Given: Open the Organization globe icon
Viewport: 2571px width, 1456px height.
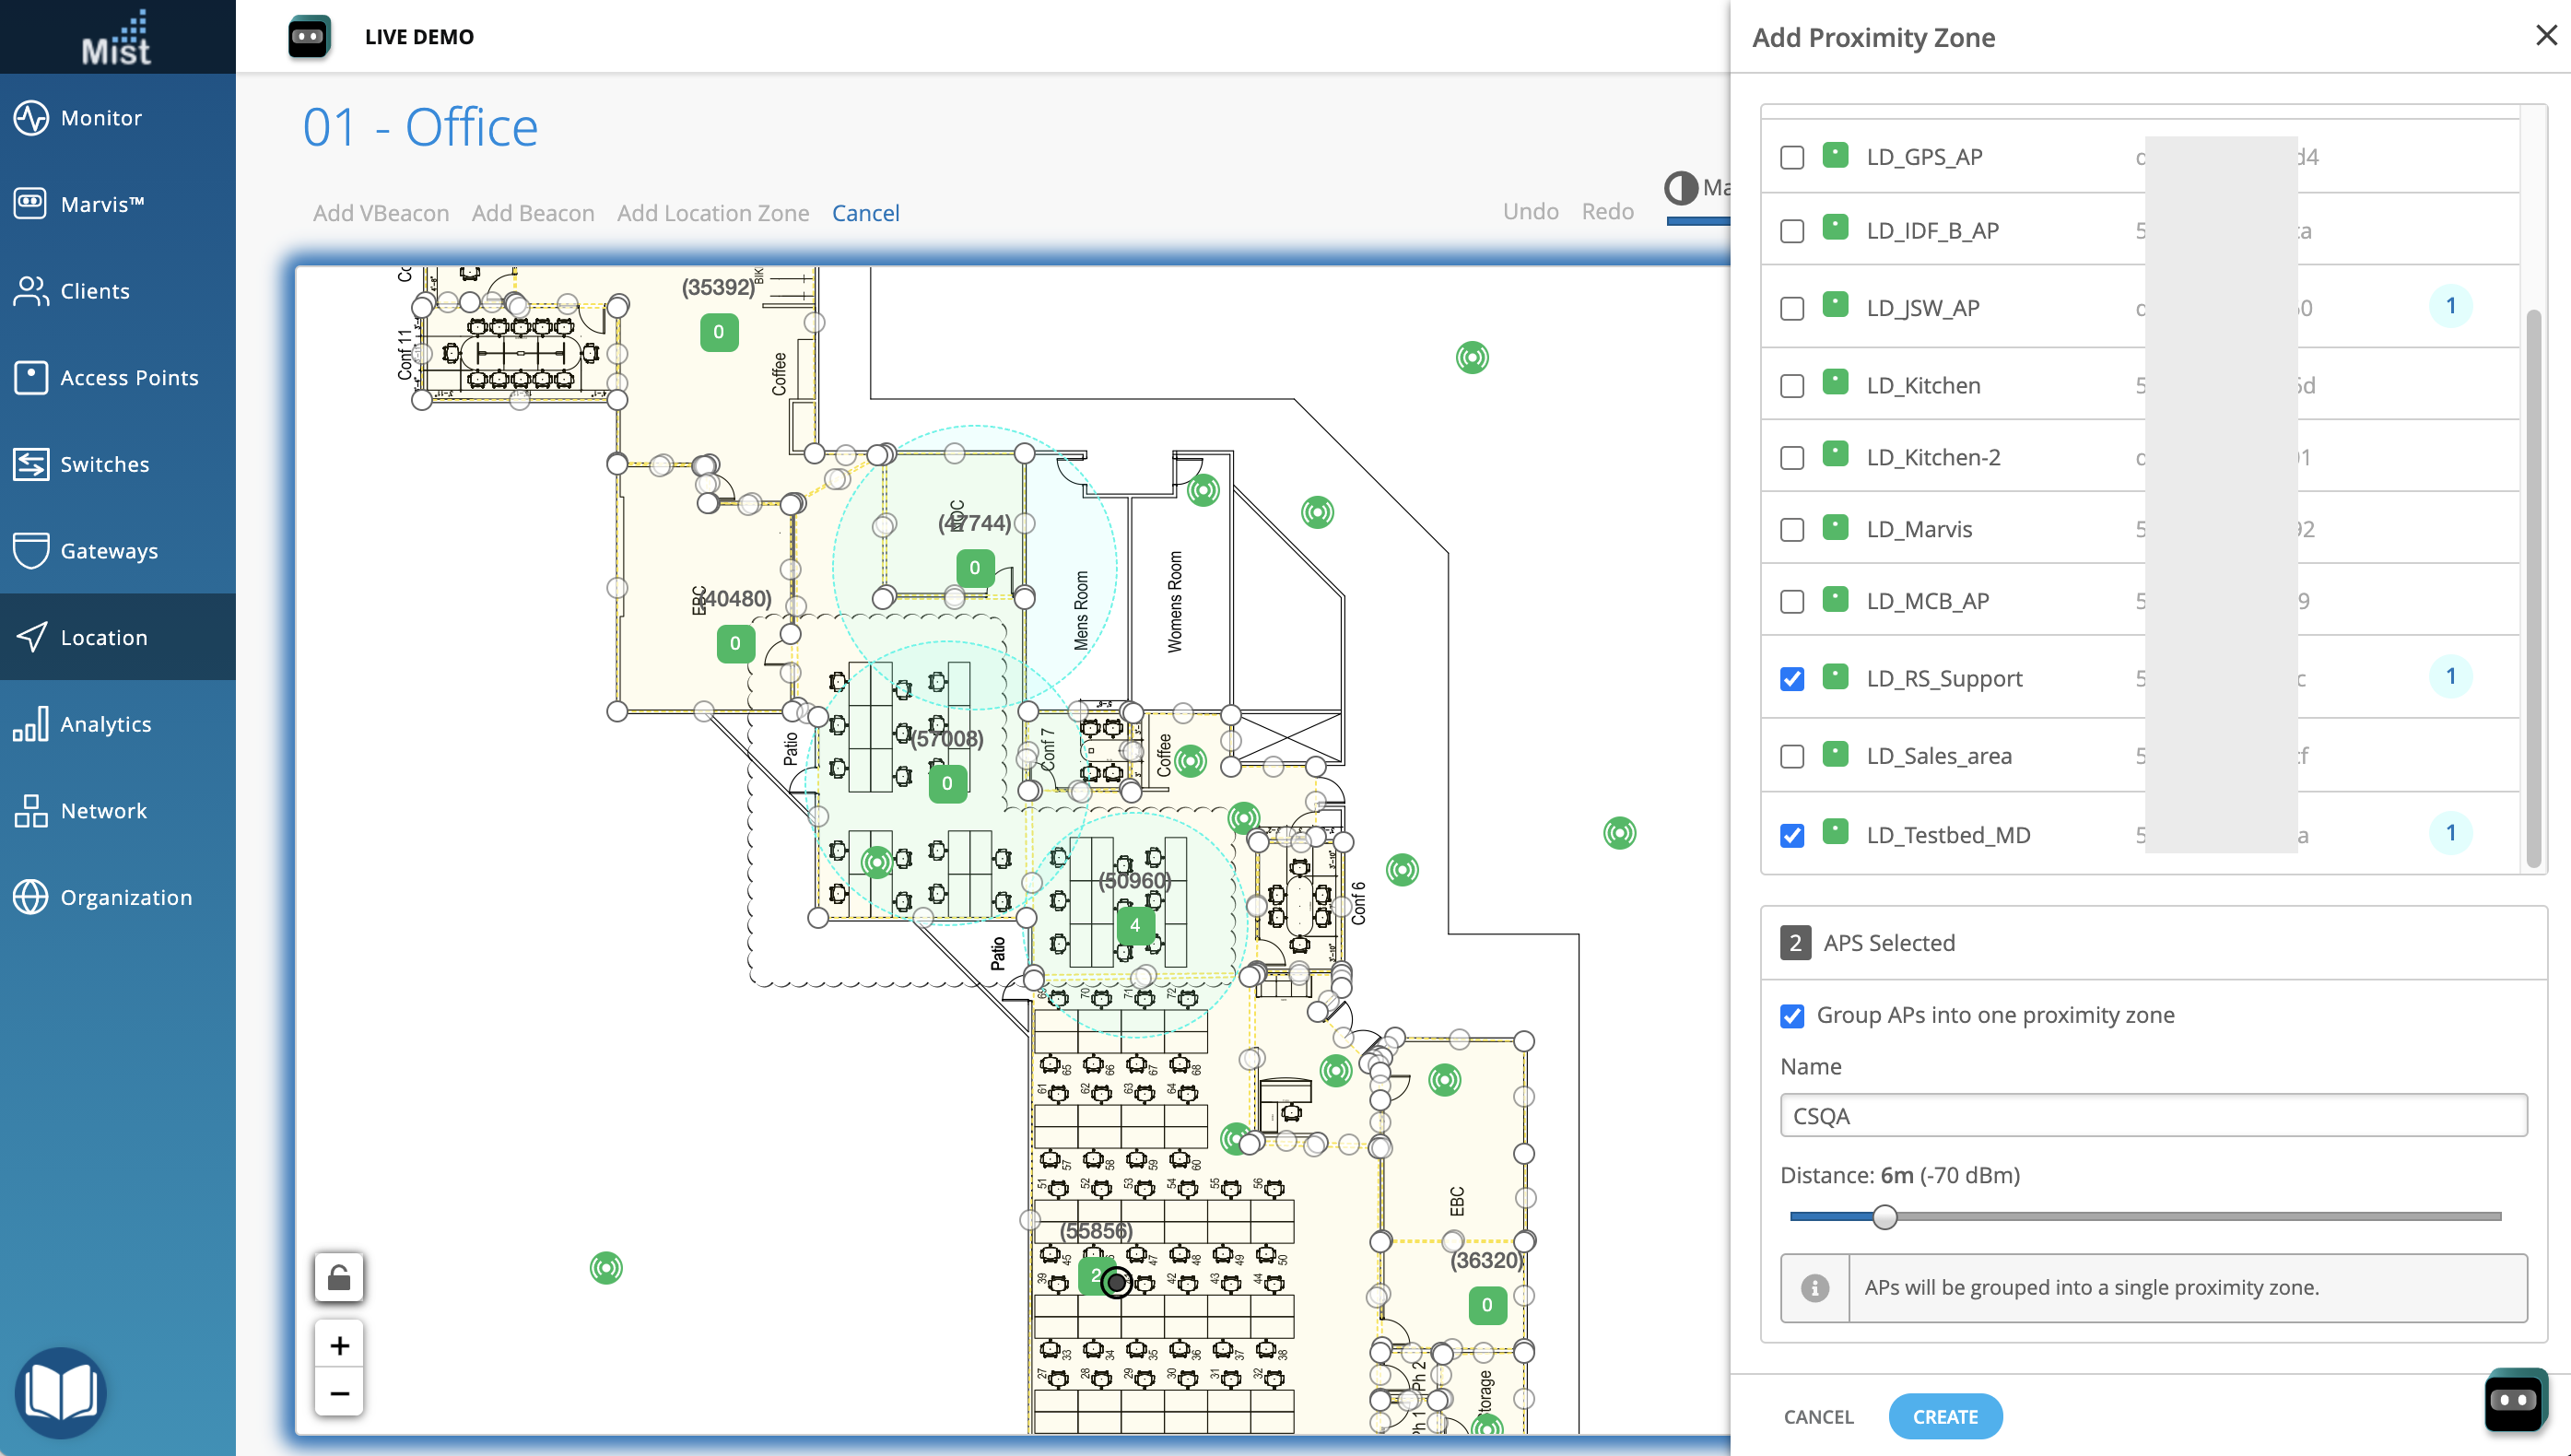Looking at the screenshot, I should 31,897.
